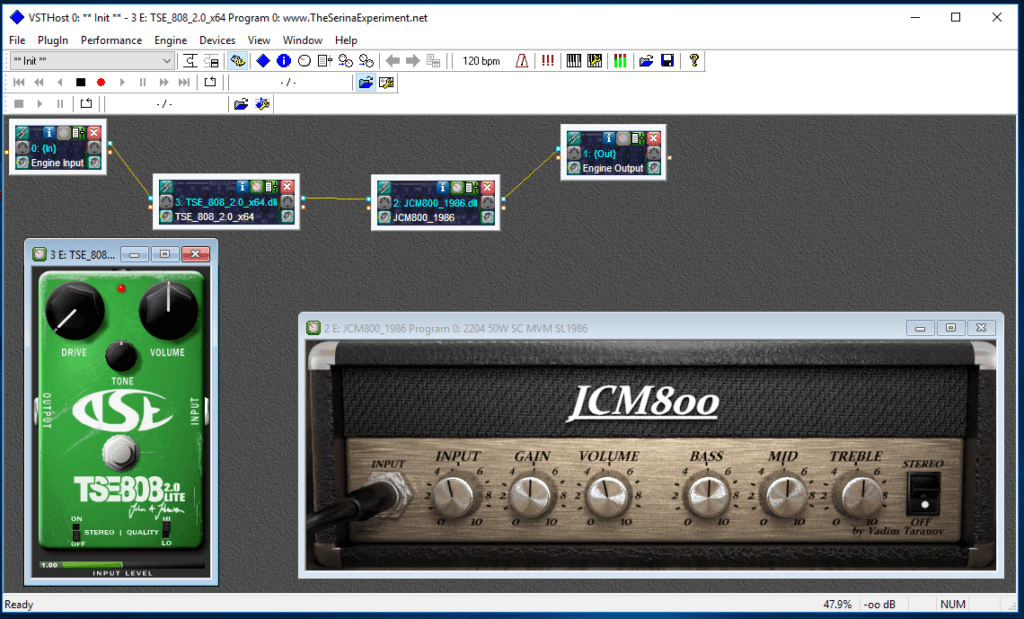Click the black stop button in the player toolbar

click(x=80, y=82)
